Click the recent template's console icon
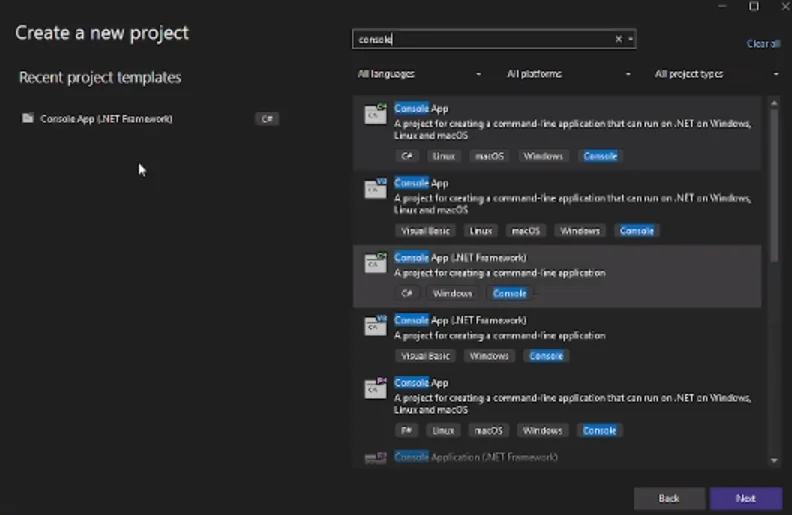The height and width of the screenshot is (515, 792). click(28, 118)
